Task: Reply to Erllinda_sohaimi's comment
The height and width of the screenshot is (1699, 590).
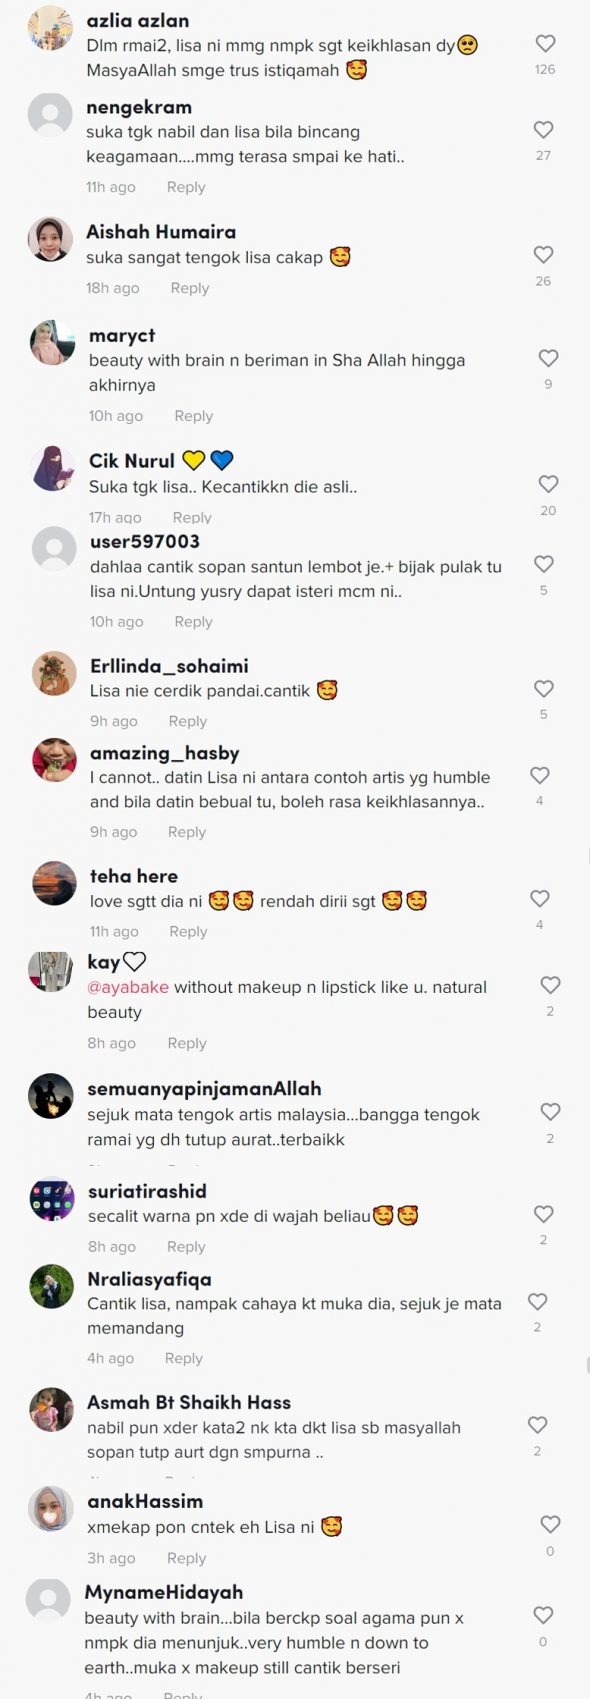Action: (x=188, y=721)
